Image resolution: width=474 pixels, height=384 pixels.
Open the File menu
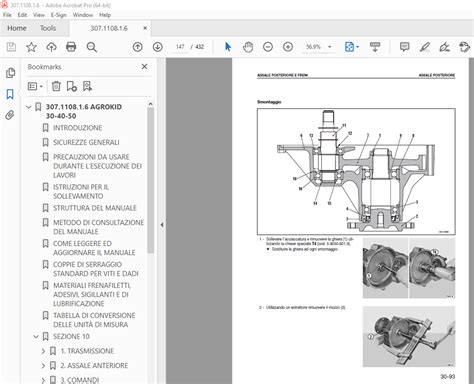coord(7,15)
